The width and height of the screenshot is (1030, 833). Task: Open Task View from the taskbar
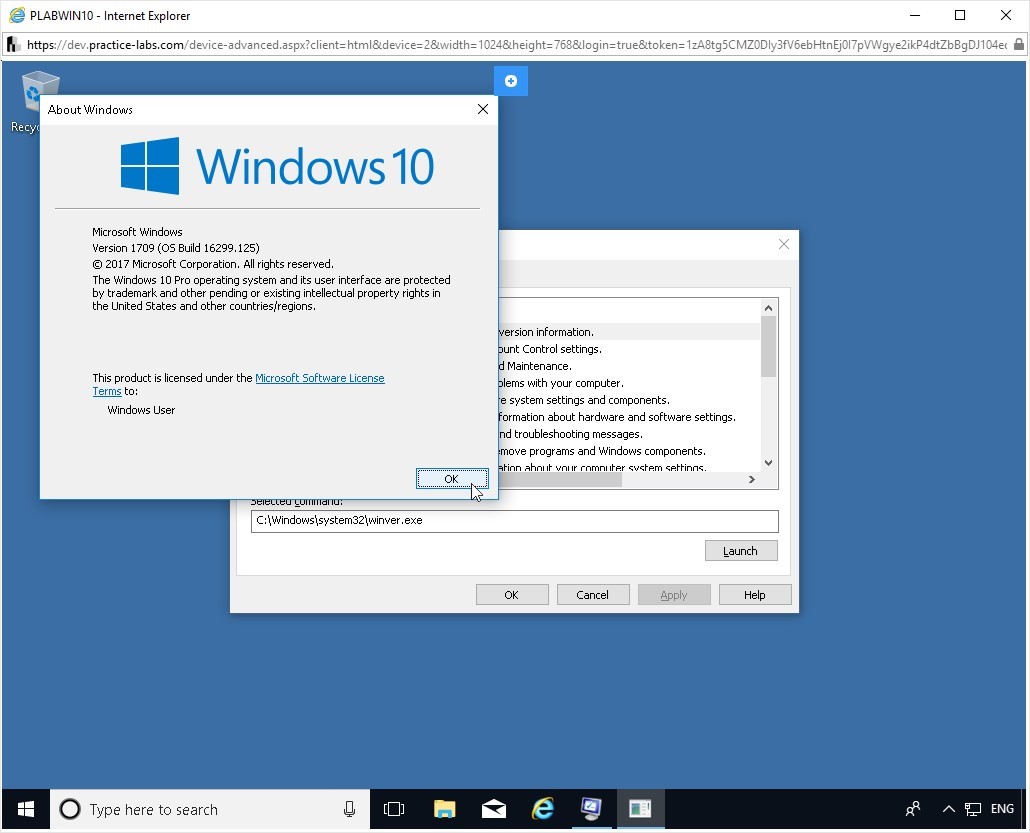pyautogui.click(x=393, y=809)
